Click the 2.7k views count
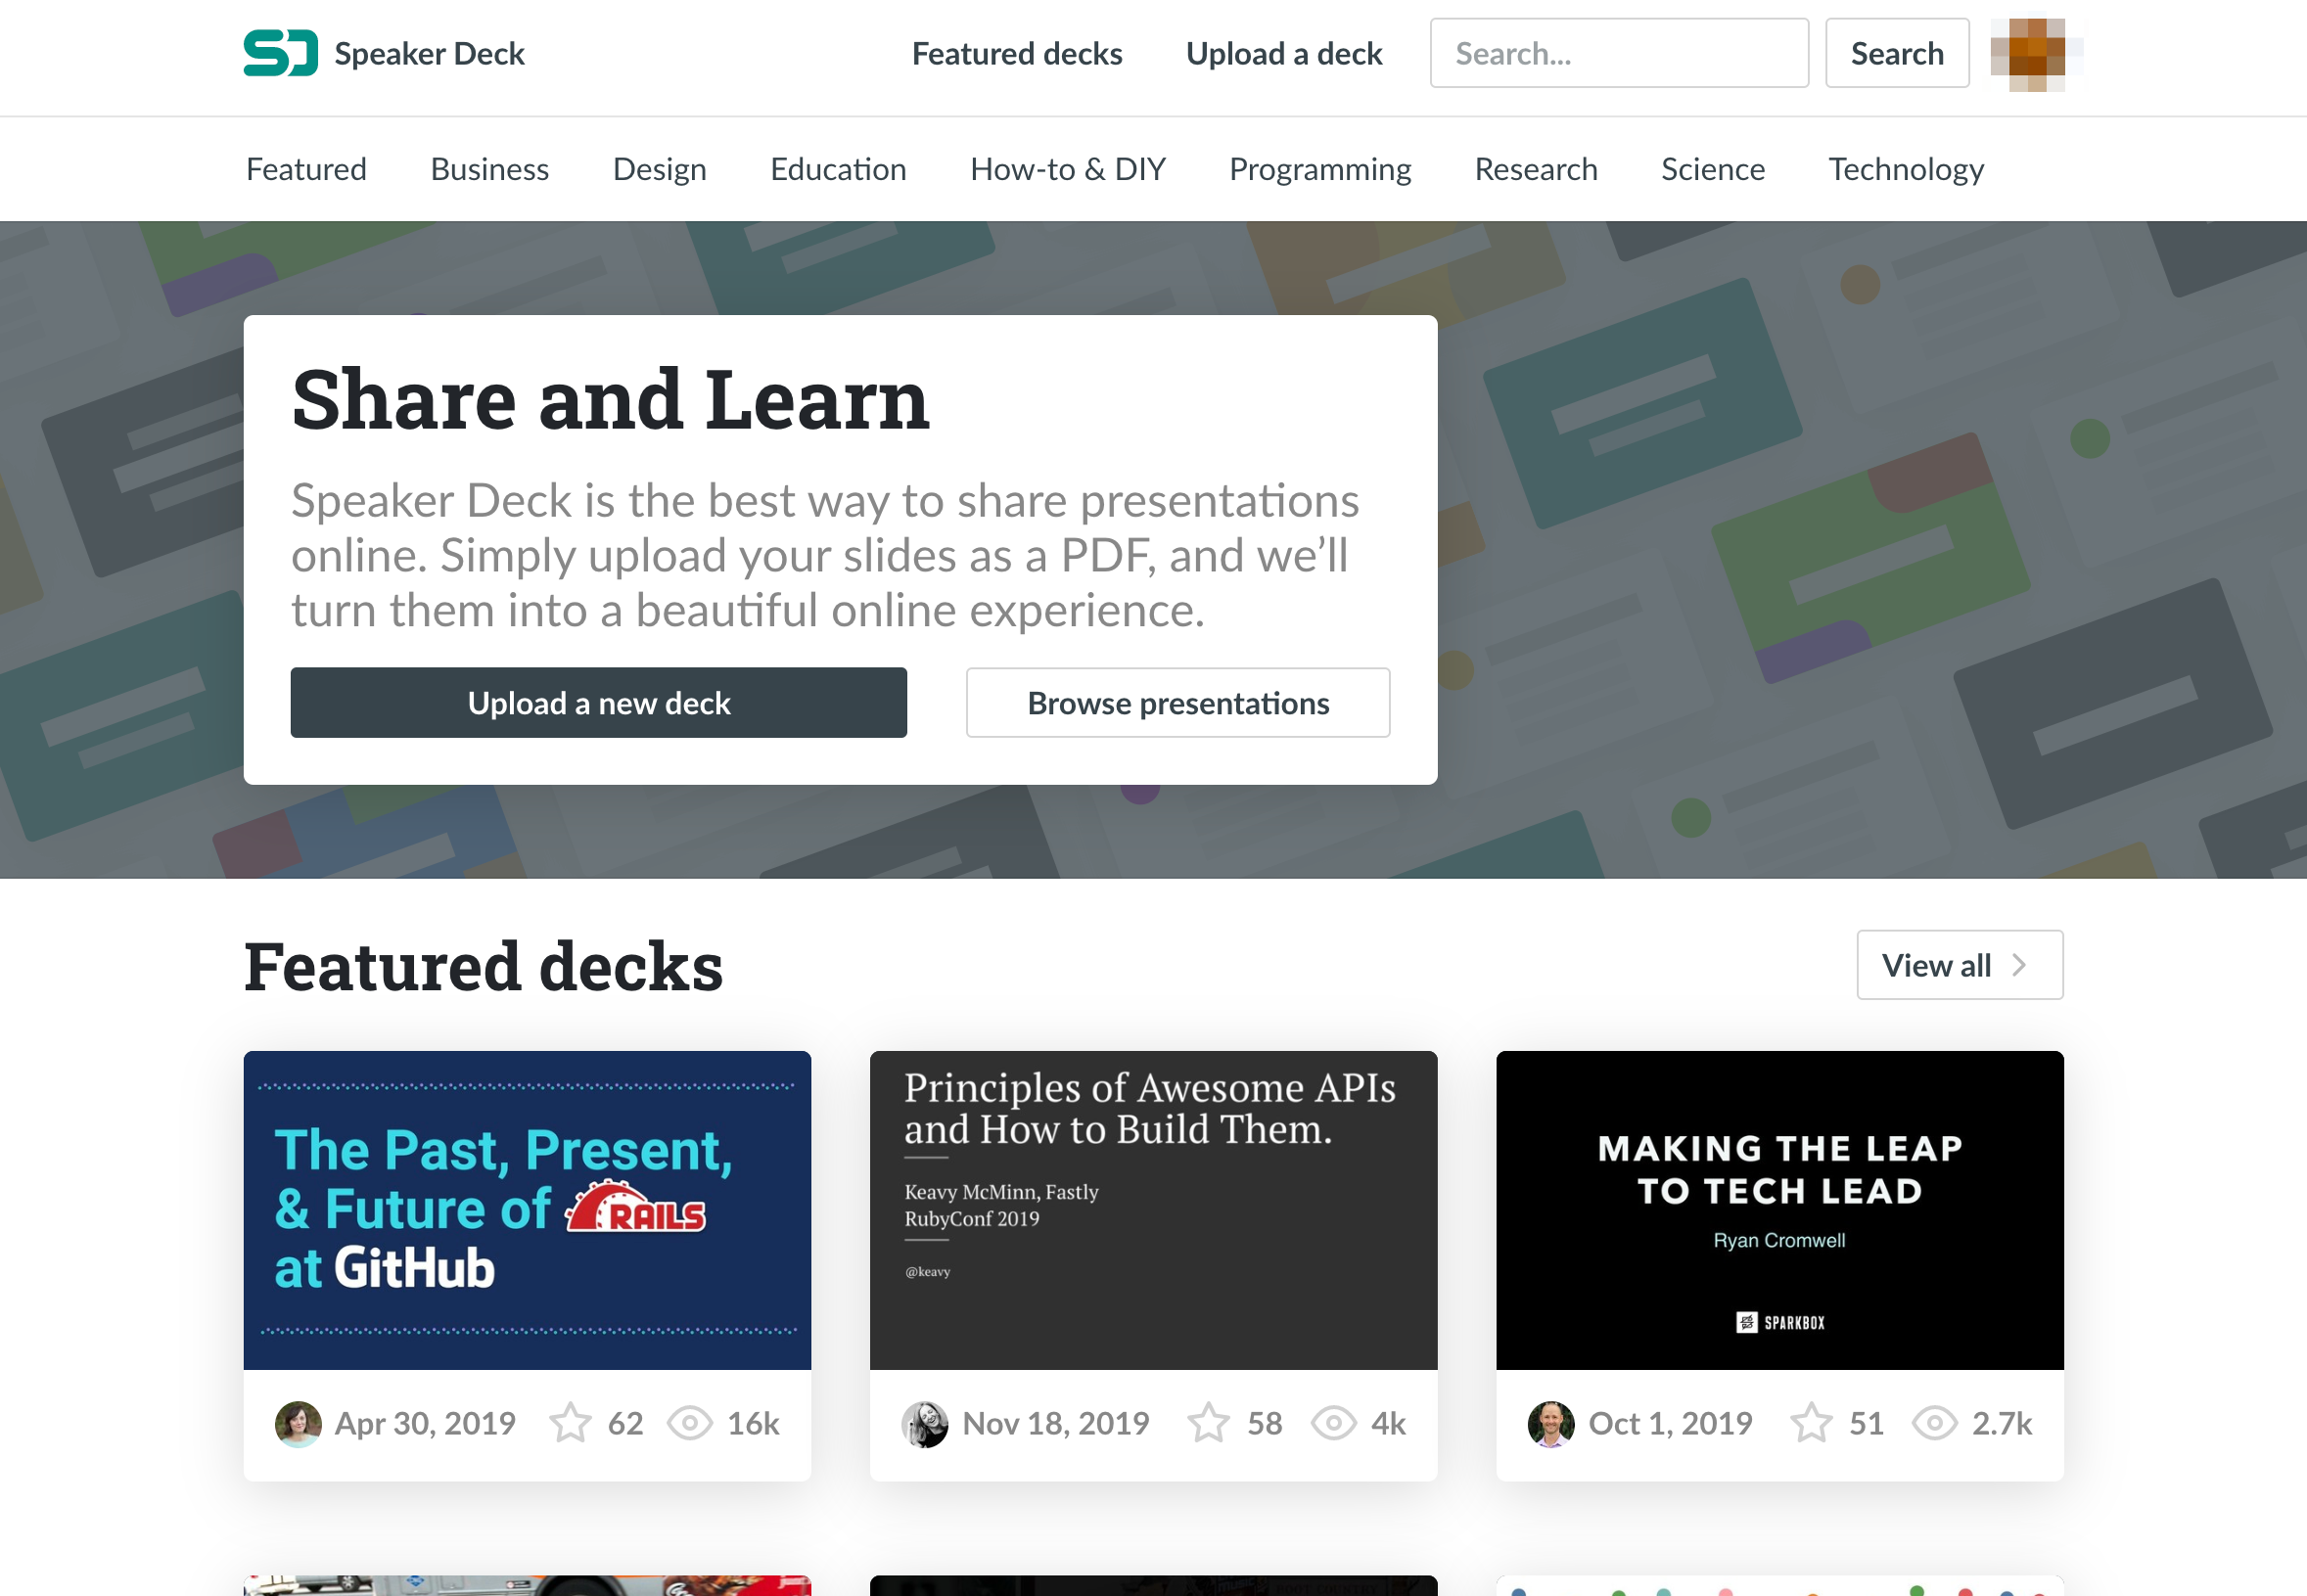This screenshot has width=2307, height=1596. pyautogui.click(x=2002, y=1423)
